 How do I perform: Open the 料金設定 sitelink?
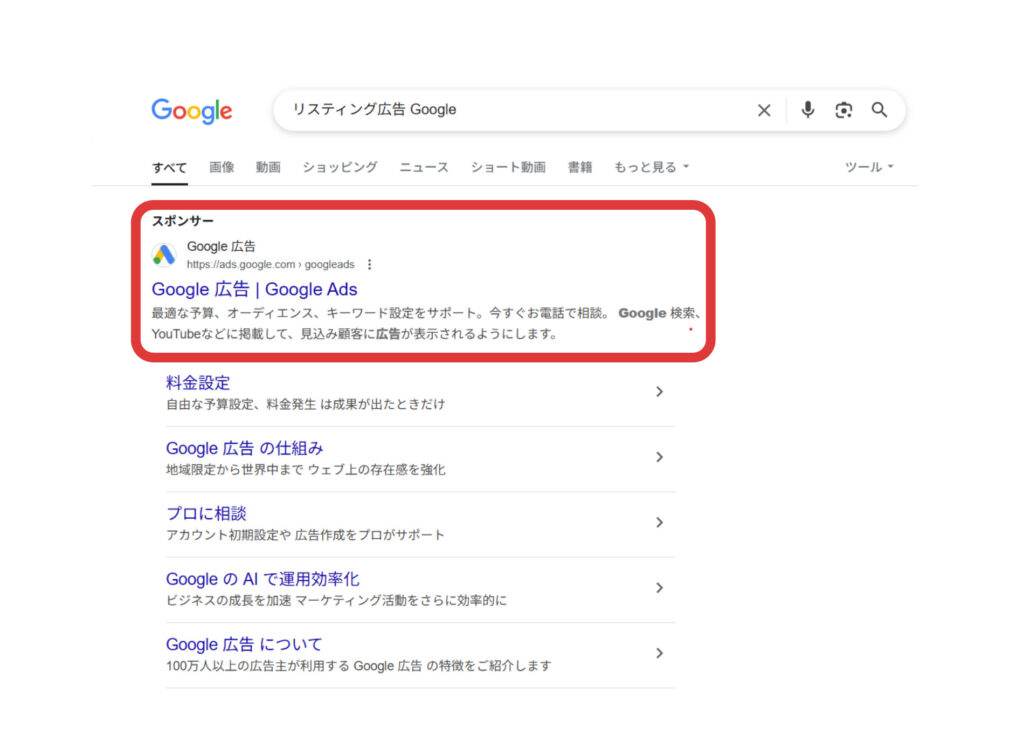(198, 383)
